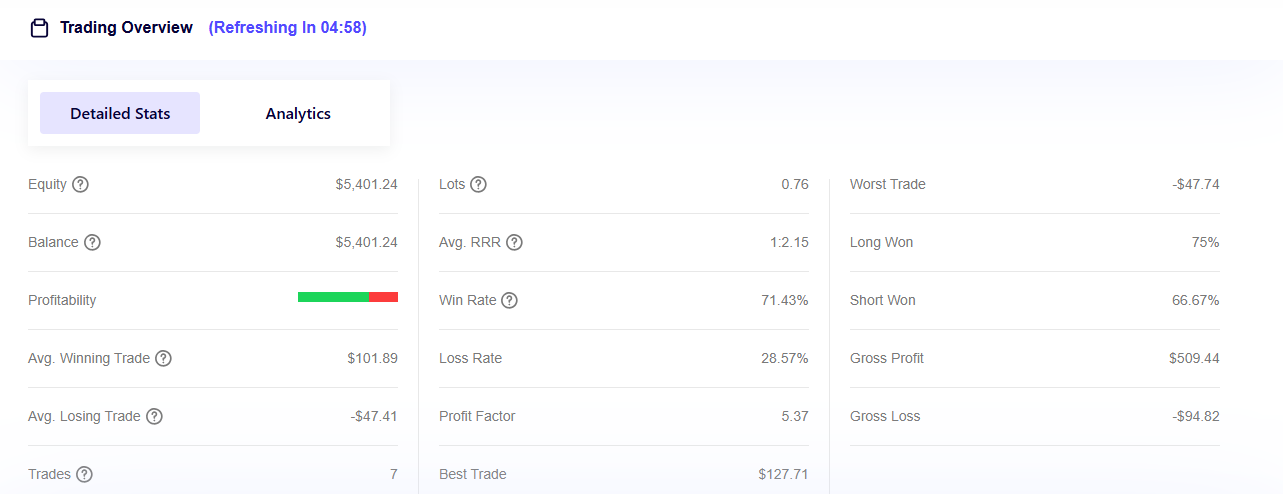Click the Worst Trade value -$47.74
Screen dimensions: 1283x494
tap(1196, 184)
